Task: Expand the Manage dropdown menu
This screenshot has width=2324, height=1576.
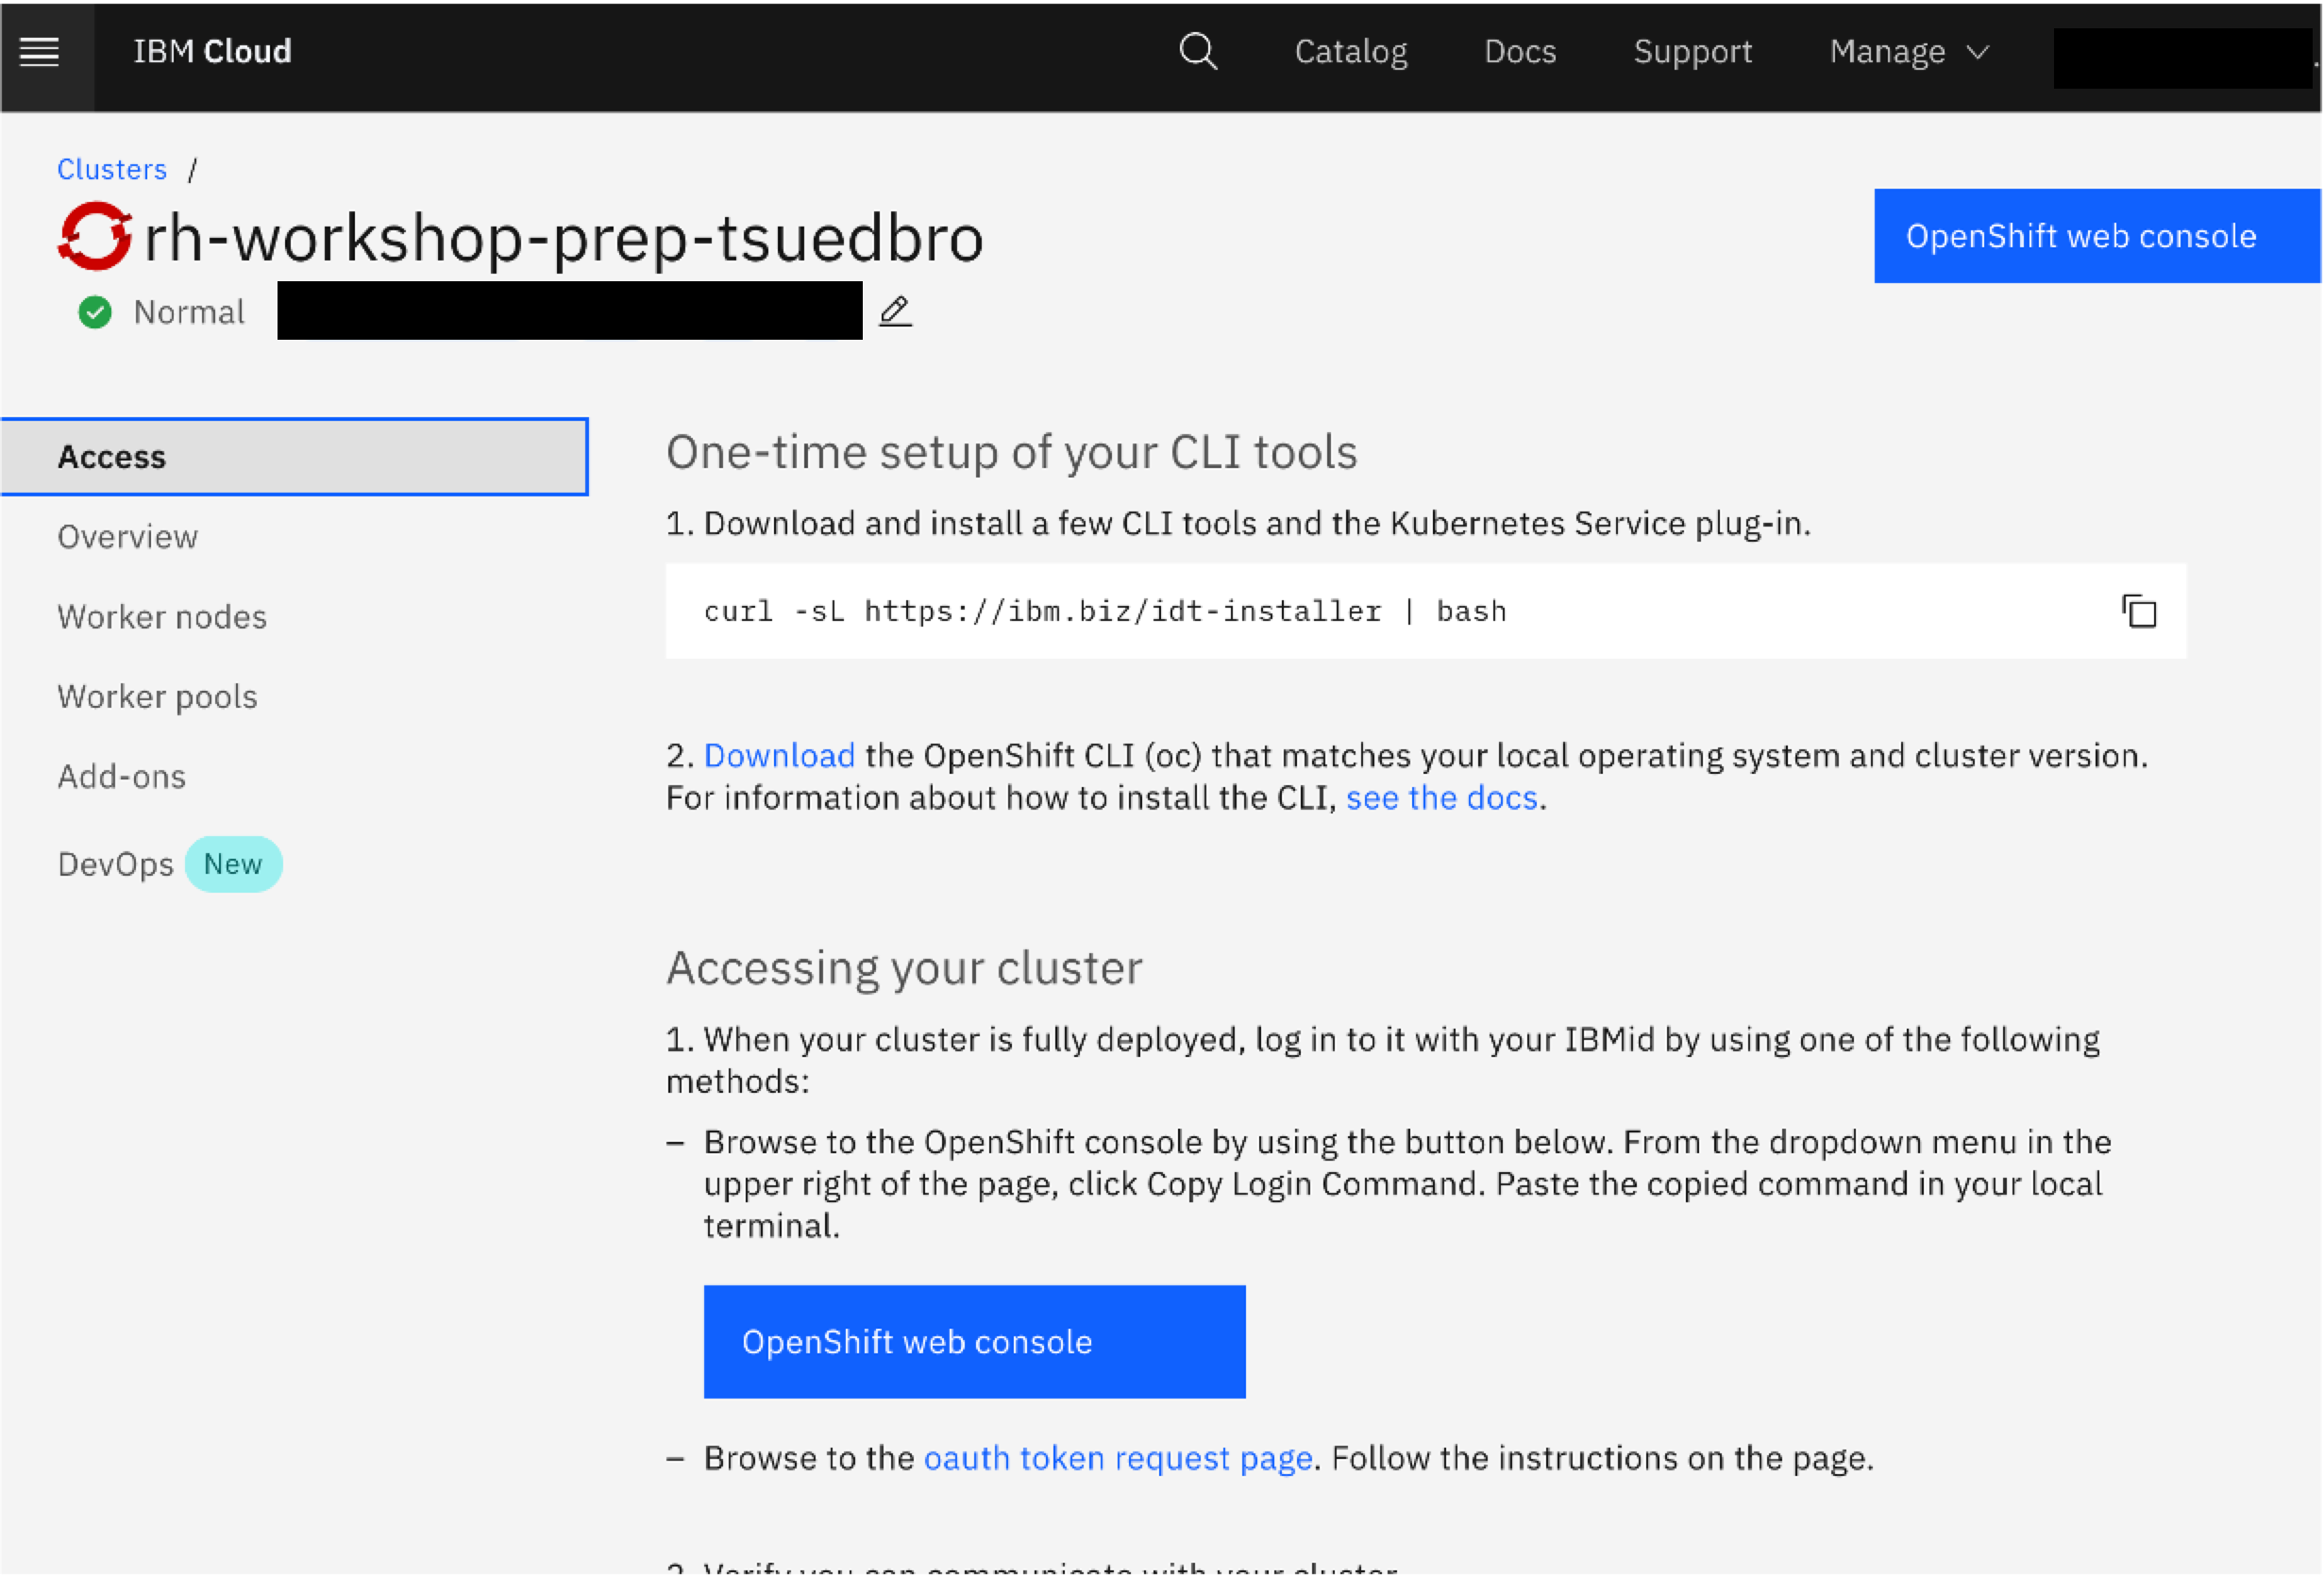Action: [1909, 51]
